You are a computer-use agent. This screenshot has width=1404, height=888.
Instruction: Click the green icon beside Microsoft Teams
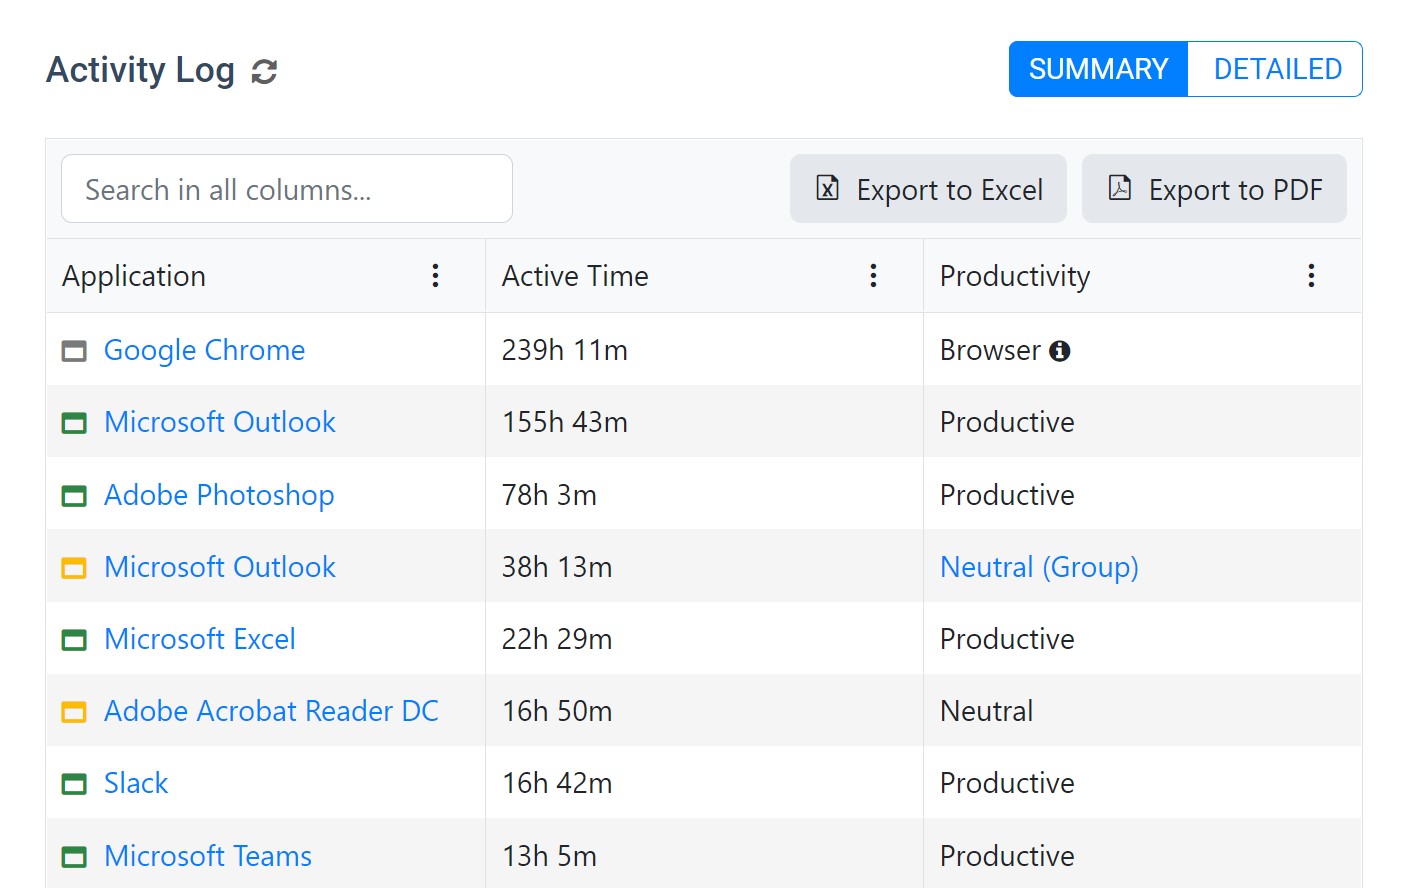(x=74, y=857)
